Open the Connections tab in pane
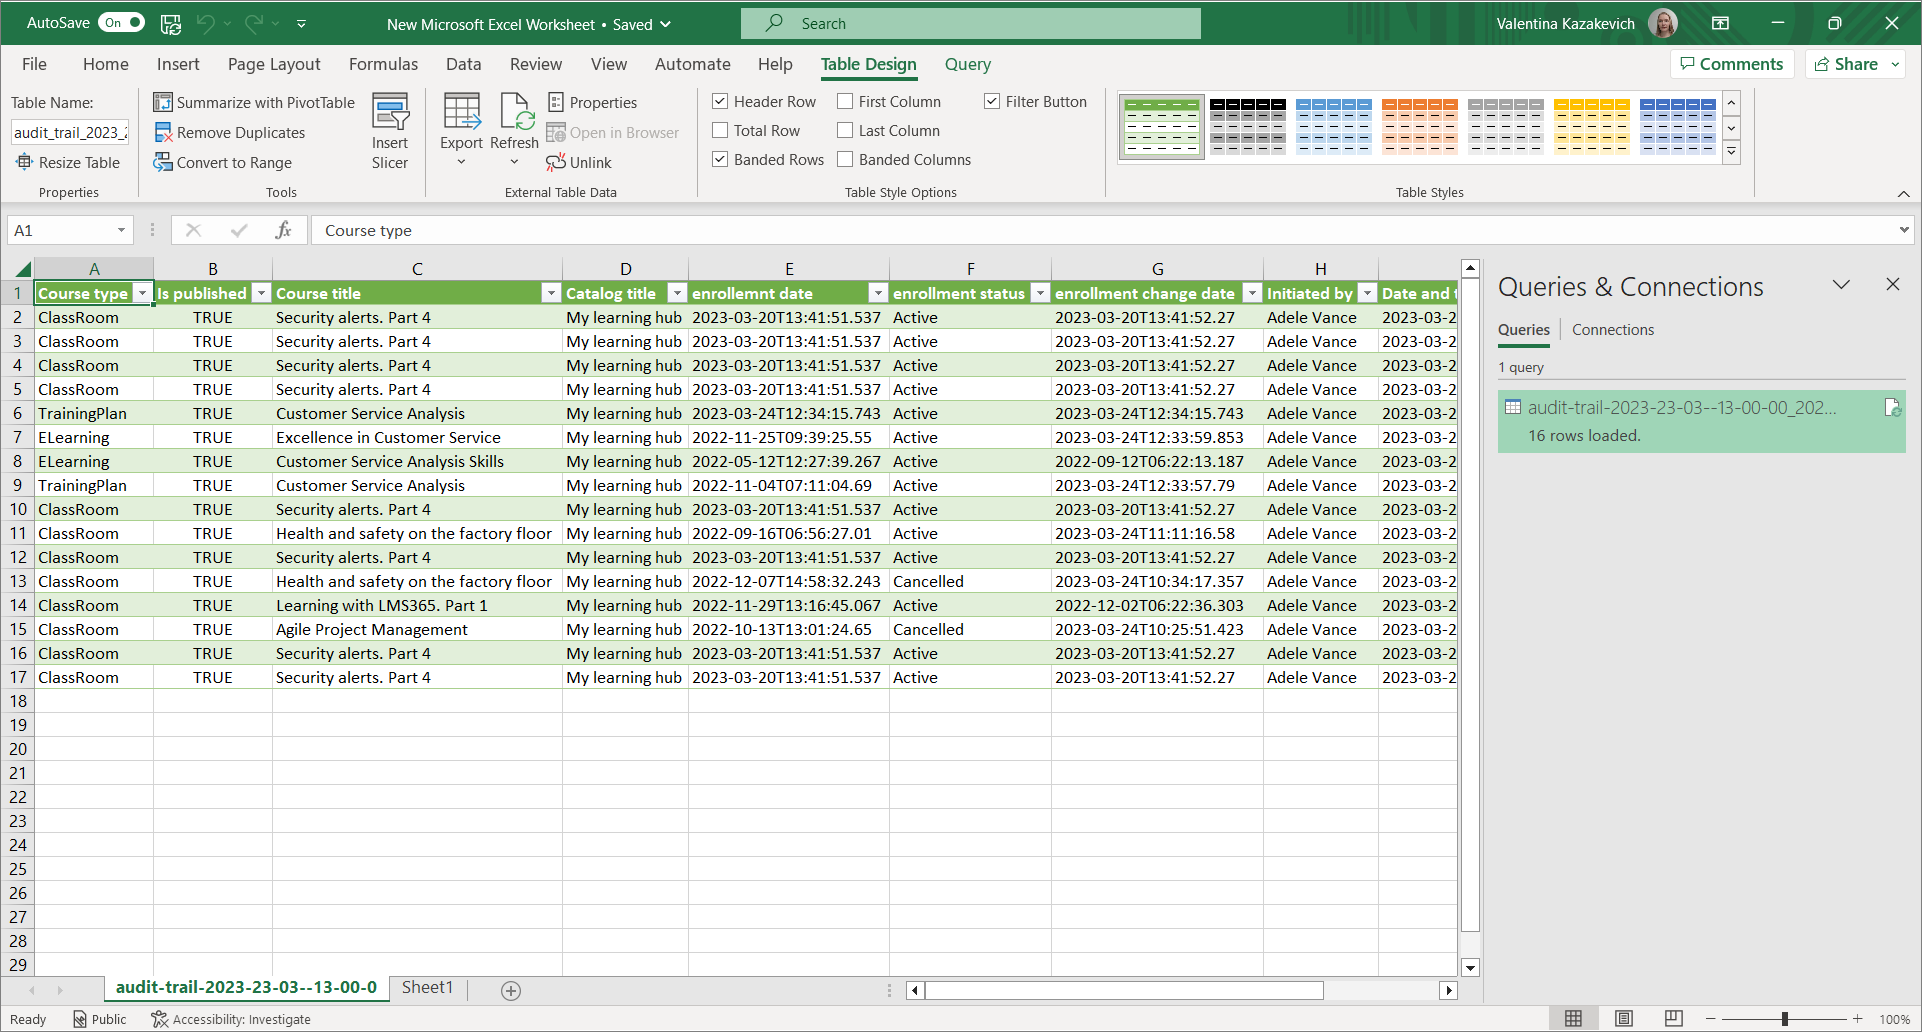This screenshot has height=1032, width=1922. click(1612, 329)
